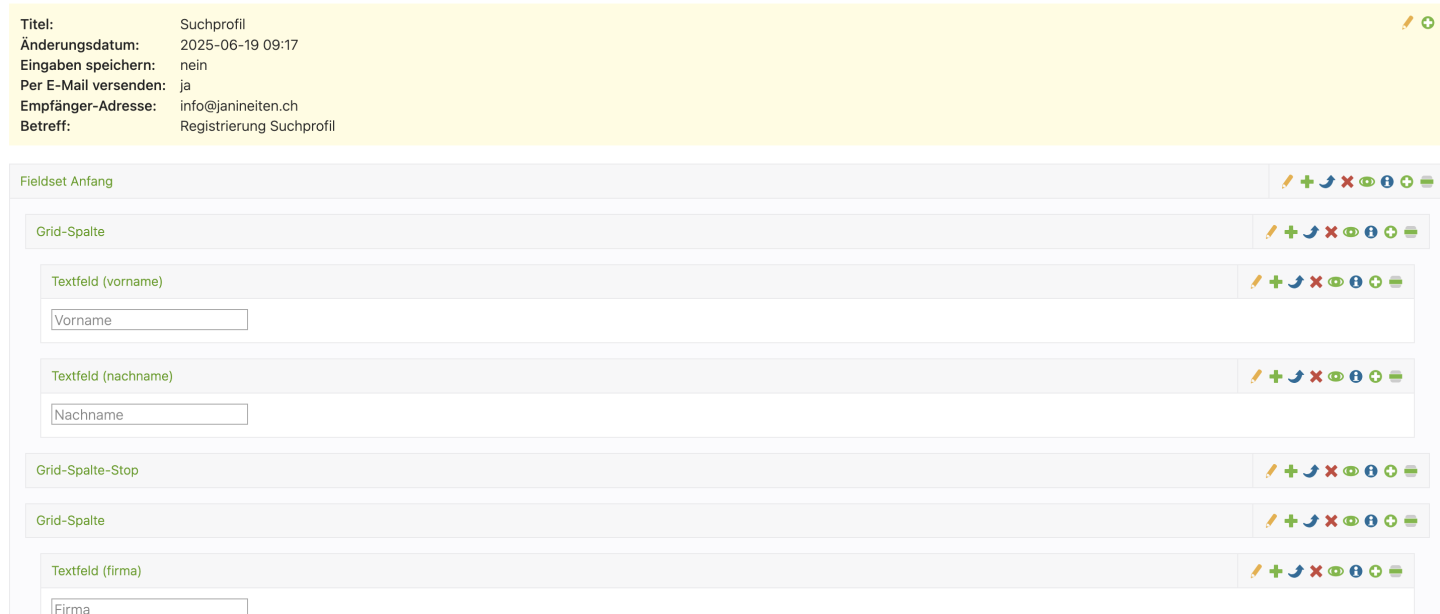Toggle visibility of Textfeld (firma)
Image resolution: width=1440 pixels, height=614 pixels.
click(1336, 572)
